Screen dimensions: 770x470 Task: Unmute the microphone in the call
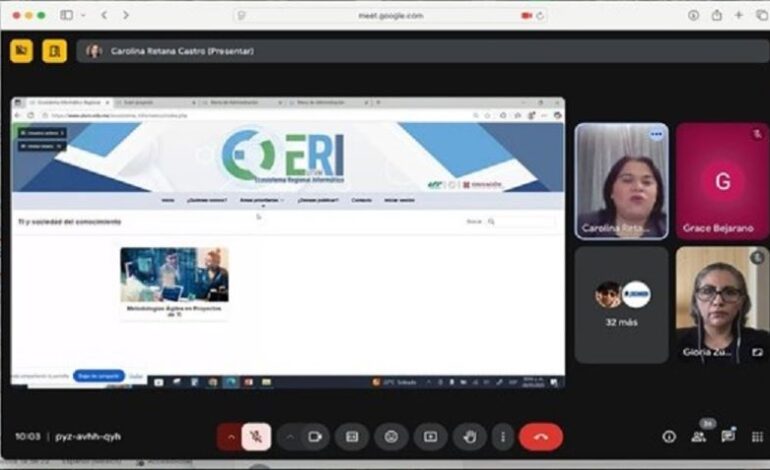click(256, 436)
